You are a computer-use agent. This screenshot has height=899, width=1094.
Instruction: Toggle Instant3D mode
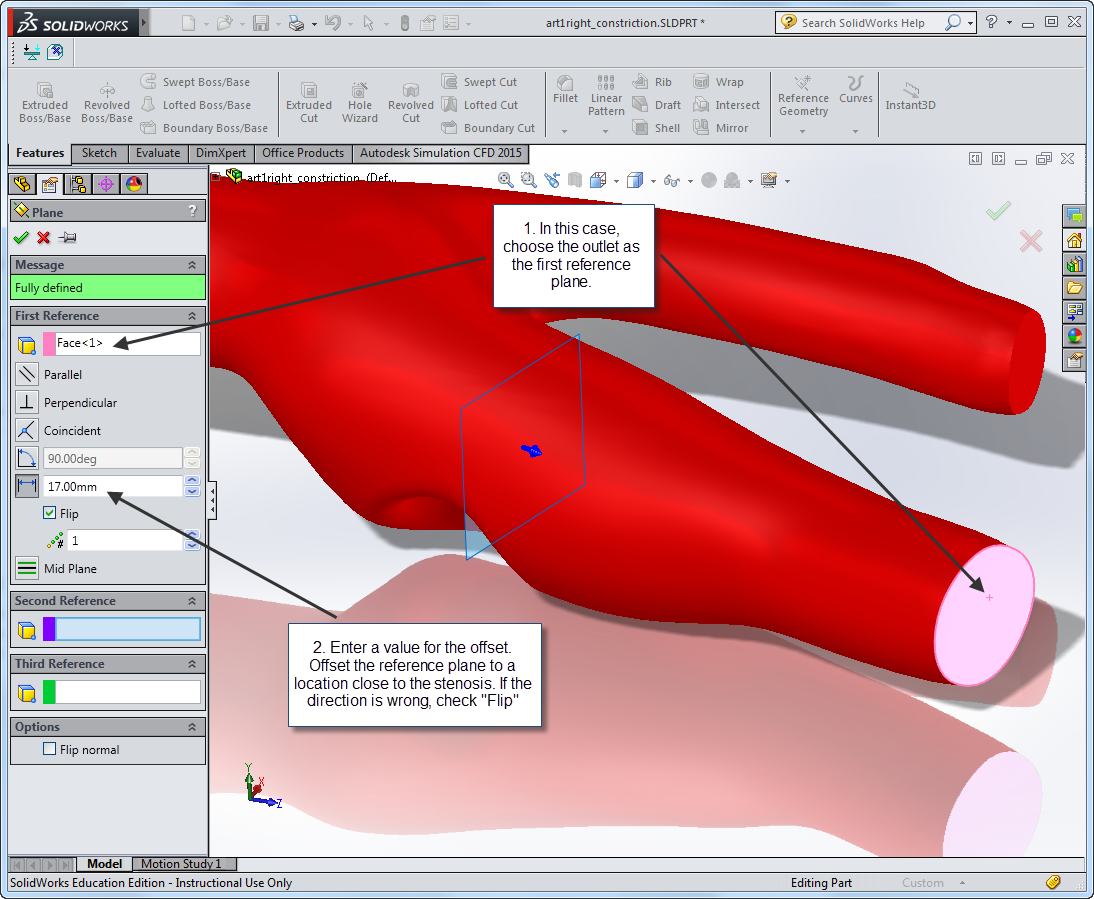pos(910,96)
